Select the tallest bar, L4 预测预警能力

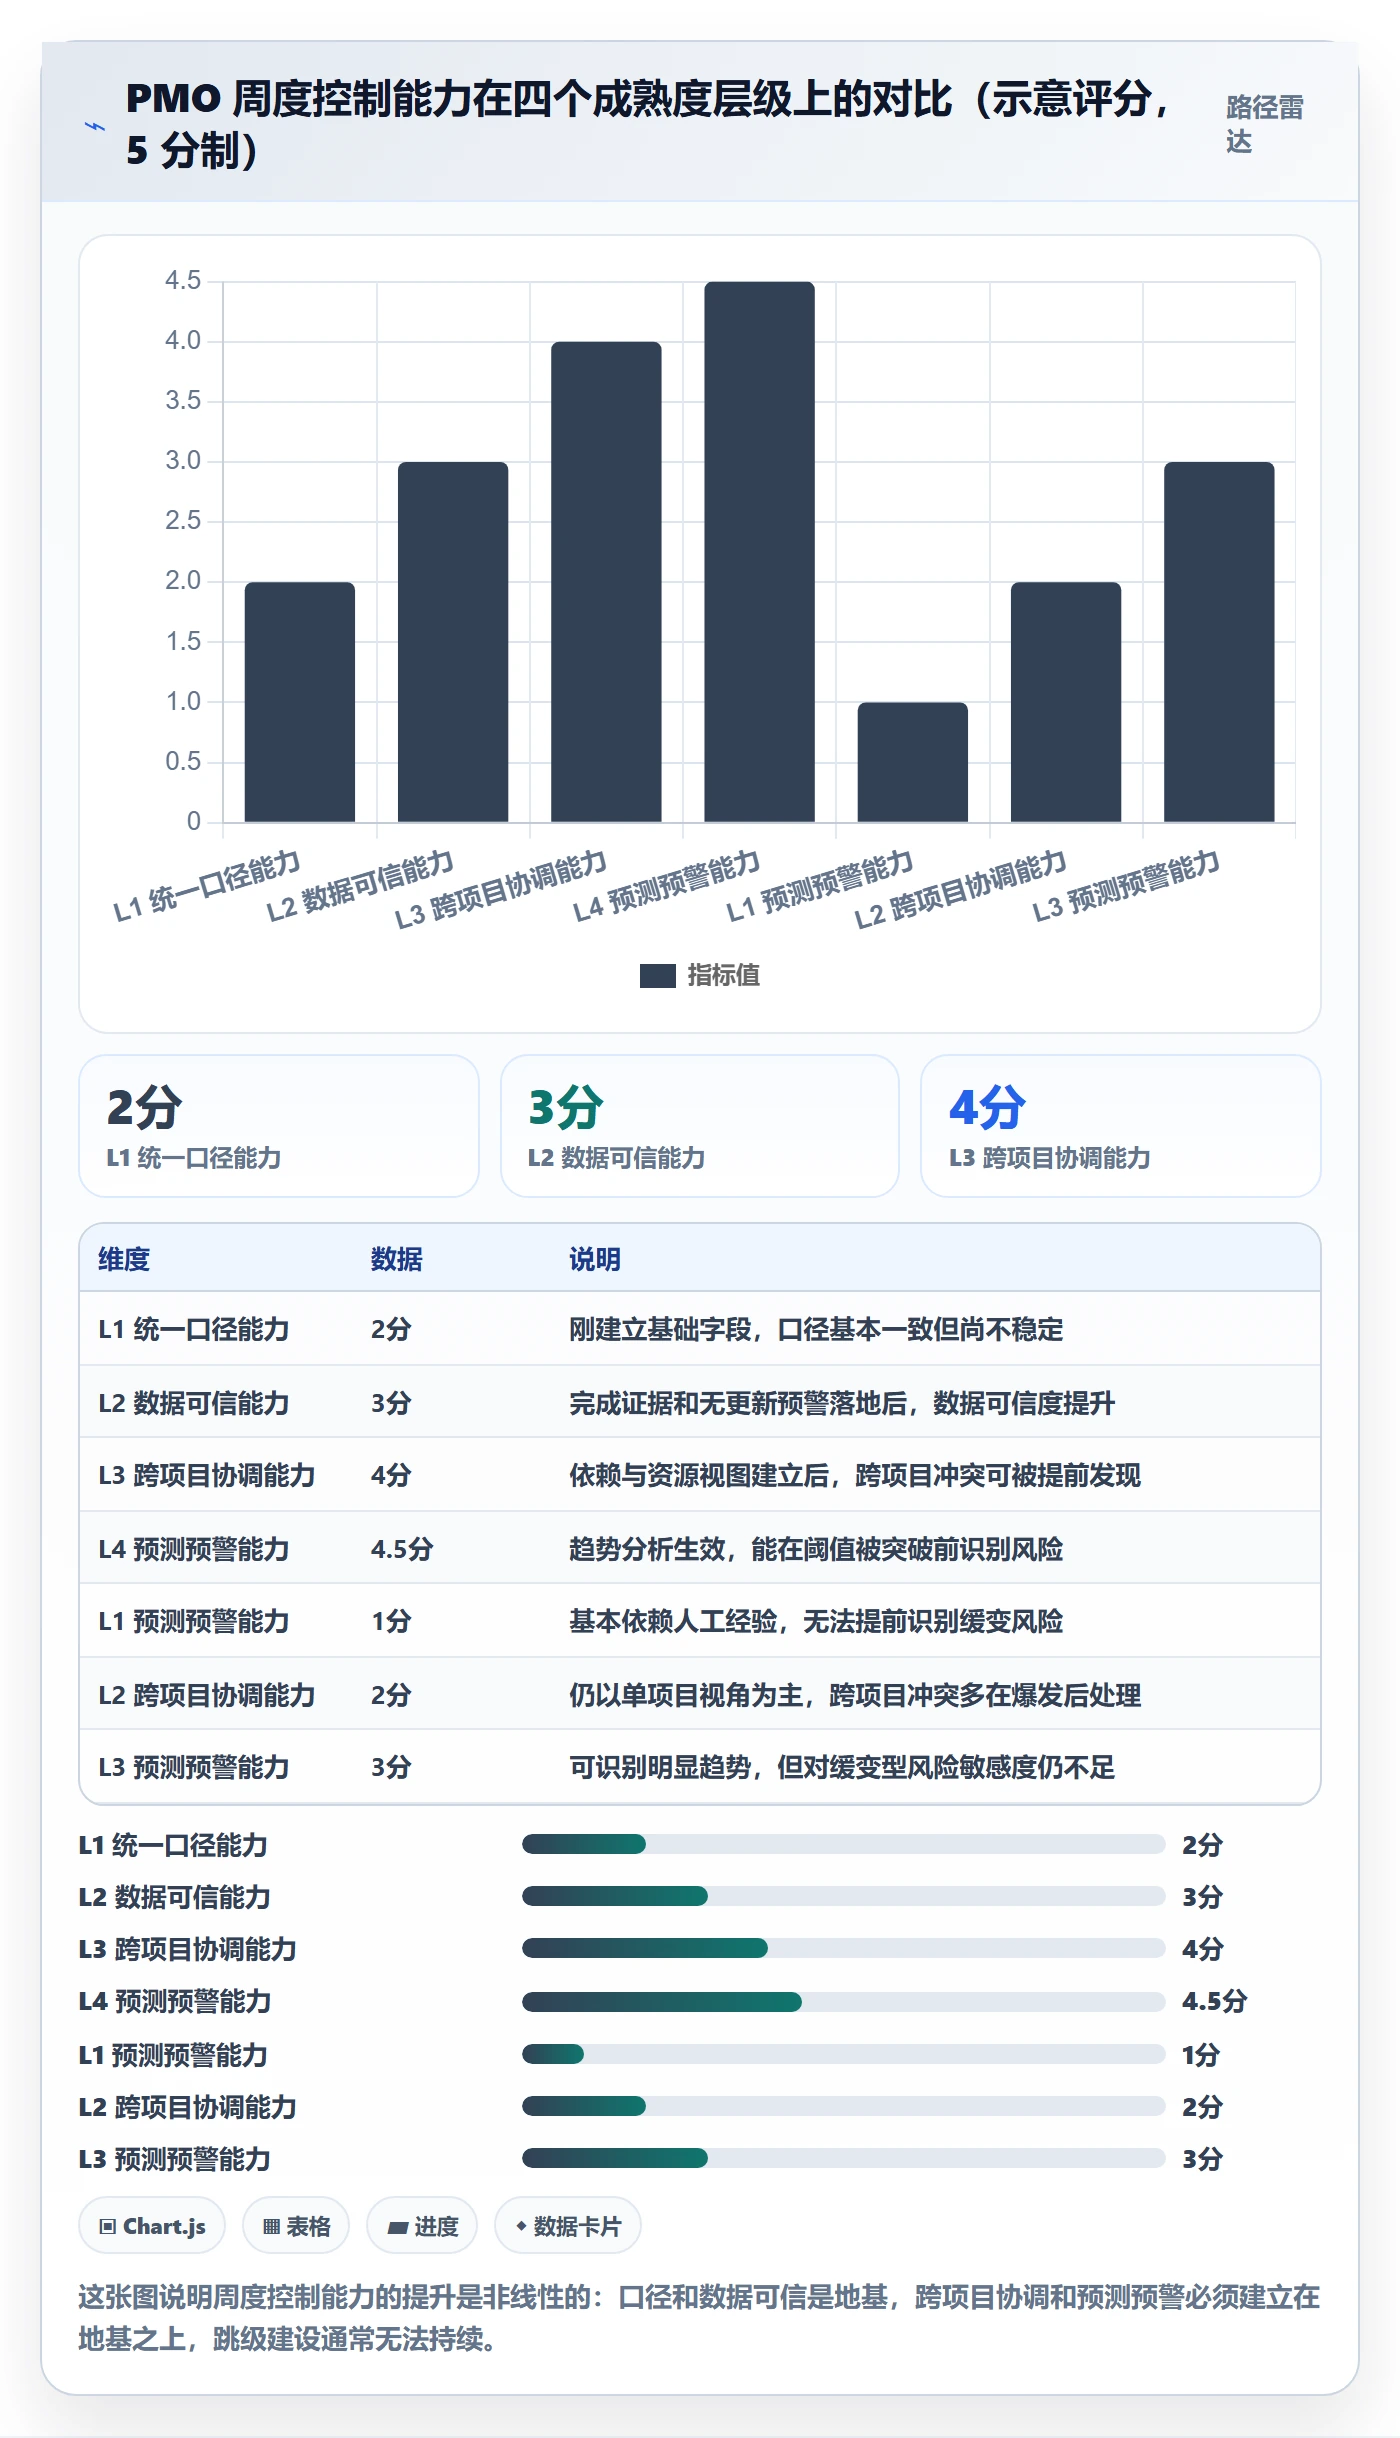(759, 552)
